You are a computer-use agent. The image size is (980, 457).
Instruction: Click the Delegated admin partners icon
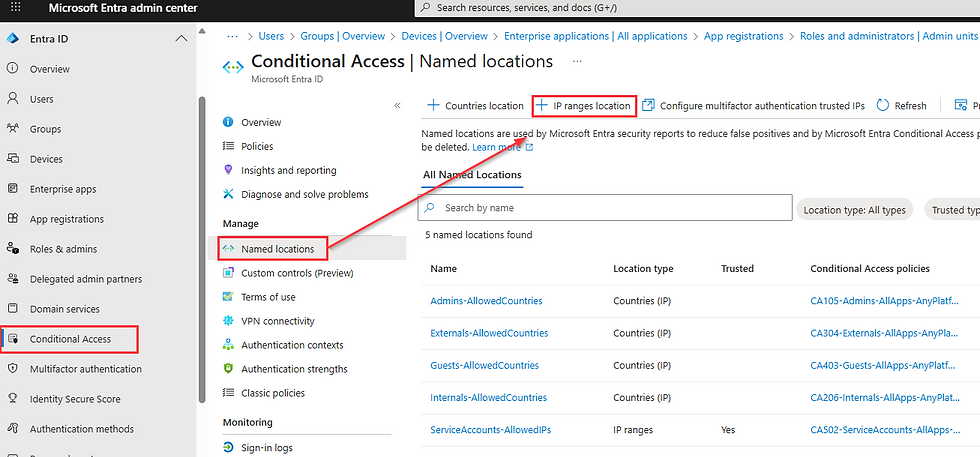(12, 279)
